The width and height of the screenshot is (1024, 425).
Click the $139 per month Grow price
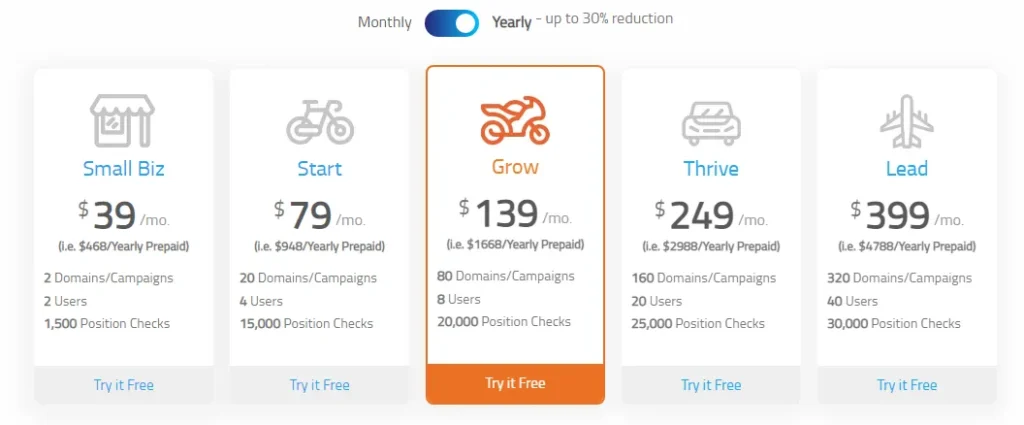(x=515, y=213)
